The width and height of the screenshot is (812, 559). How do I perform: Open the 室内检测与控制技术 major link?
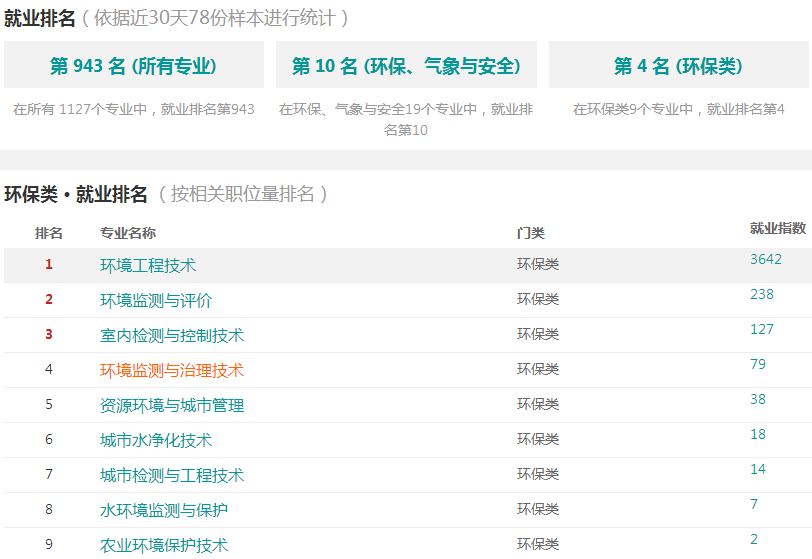(172, 336)
